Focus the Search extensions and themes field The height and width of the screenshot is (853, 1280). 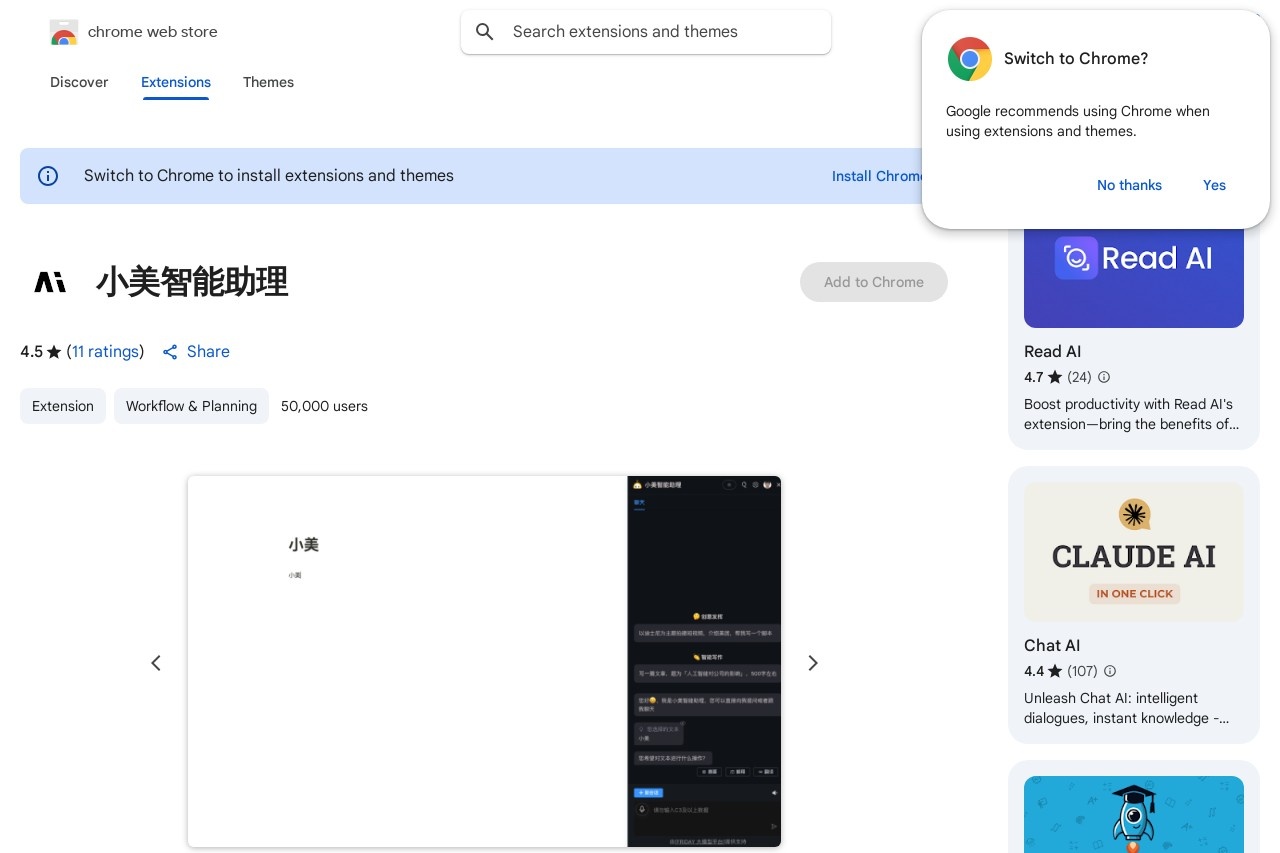646,32
